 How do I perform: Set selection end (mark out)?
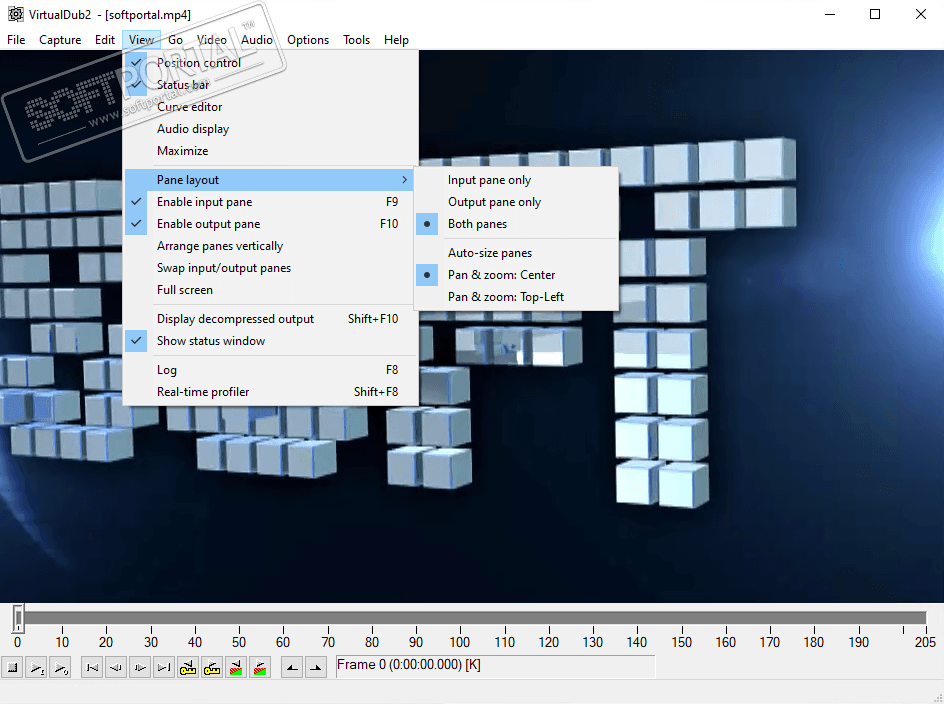click(316, 667)
